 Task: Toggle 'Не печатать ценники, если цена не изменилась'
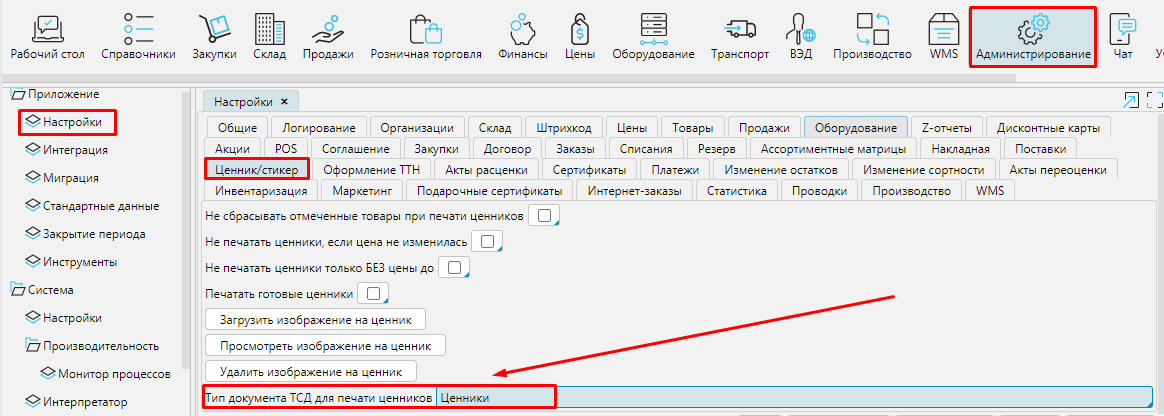pos(486,241)
